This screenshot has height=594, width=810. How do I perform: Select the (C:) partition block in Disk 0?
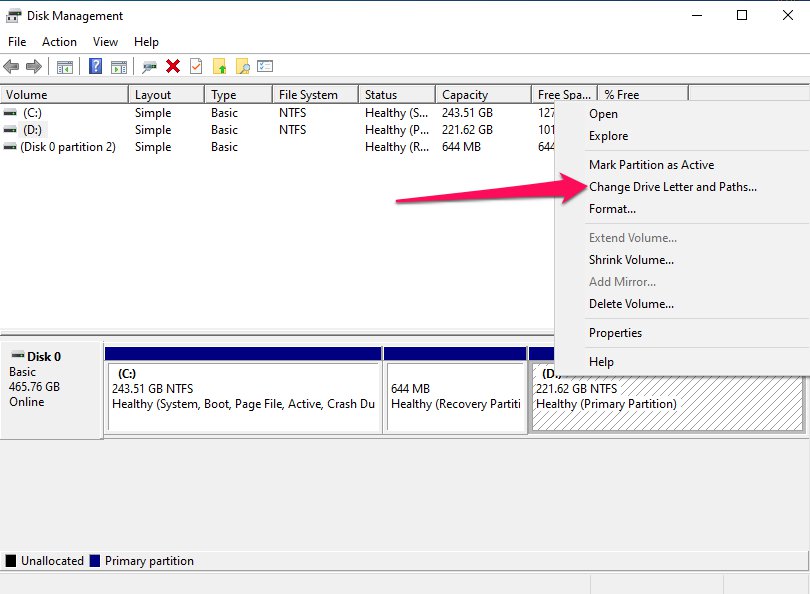tap(243, 396)
